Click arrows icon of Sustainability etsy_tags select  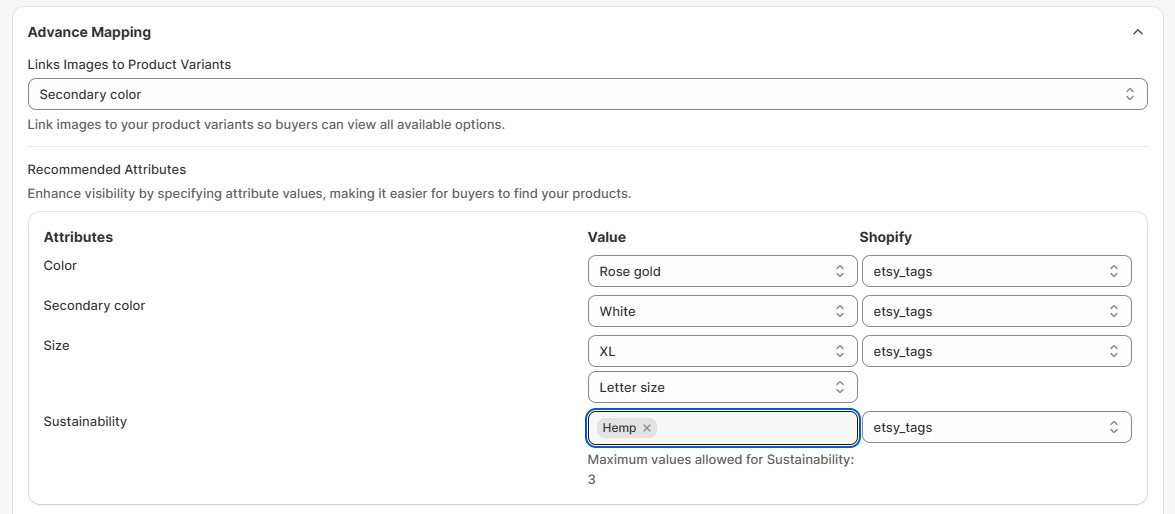(x=1114, y=427)
